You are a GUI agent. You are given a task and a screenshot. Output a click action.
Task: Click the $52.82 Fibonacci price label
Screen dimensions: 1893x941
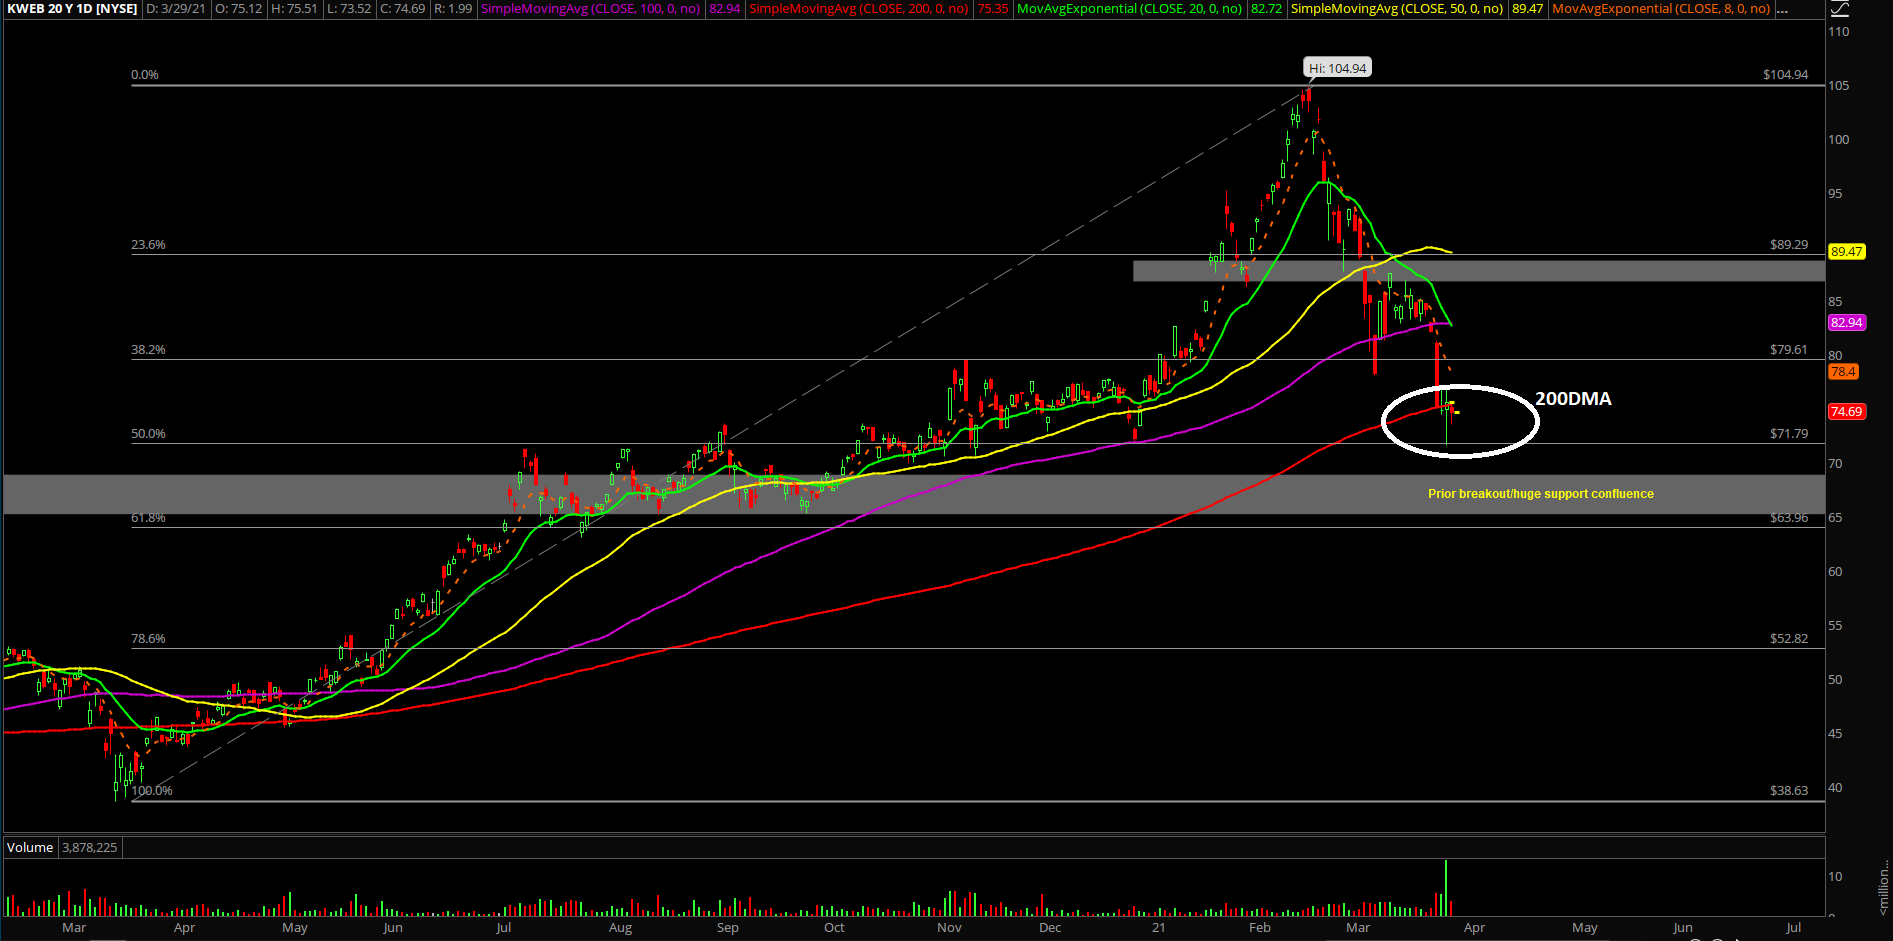[1789, 639]
